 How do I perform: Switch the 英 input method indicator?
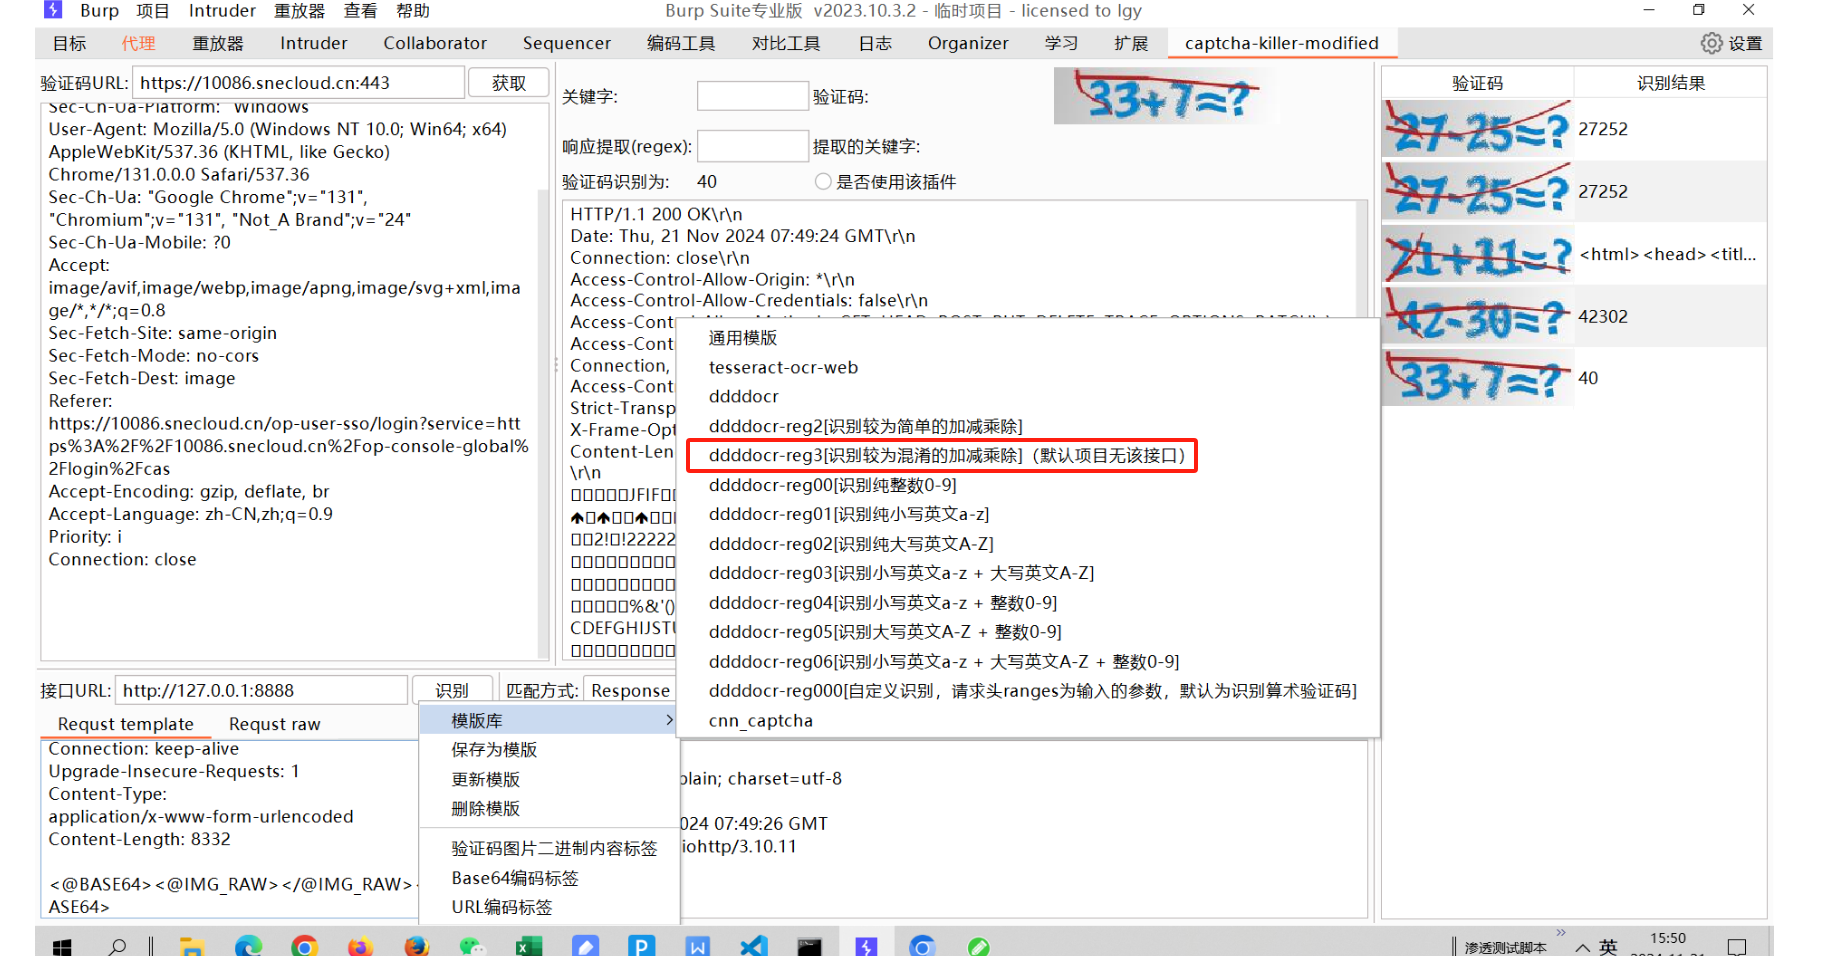(1608, 946)
